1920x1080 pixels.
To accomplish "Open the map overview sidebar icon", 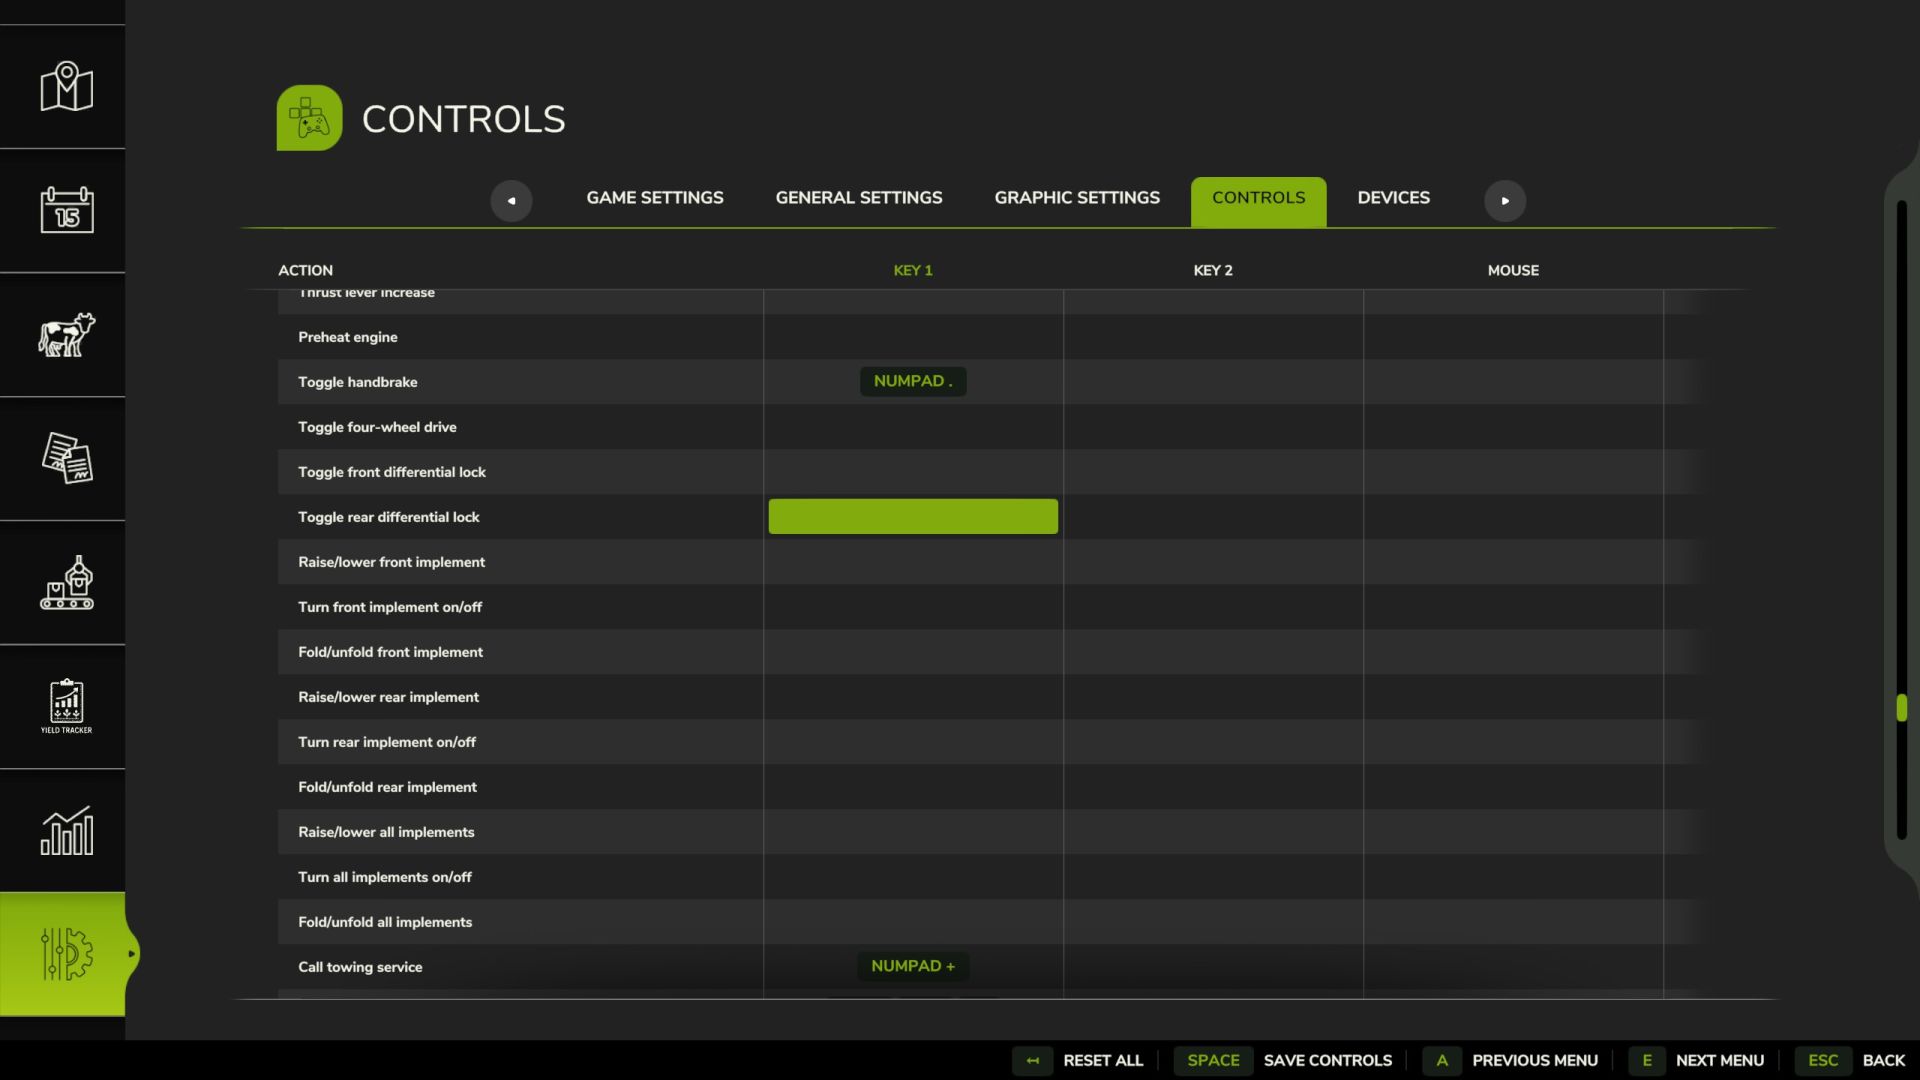I will (x=66, y=87).
